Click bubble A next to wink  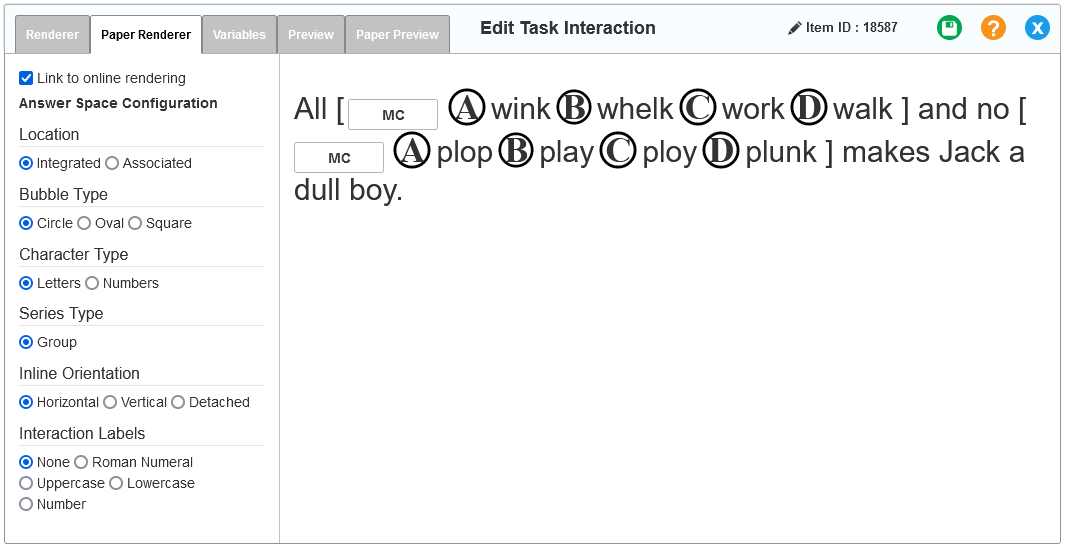click(467, 108)
